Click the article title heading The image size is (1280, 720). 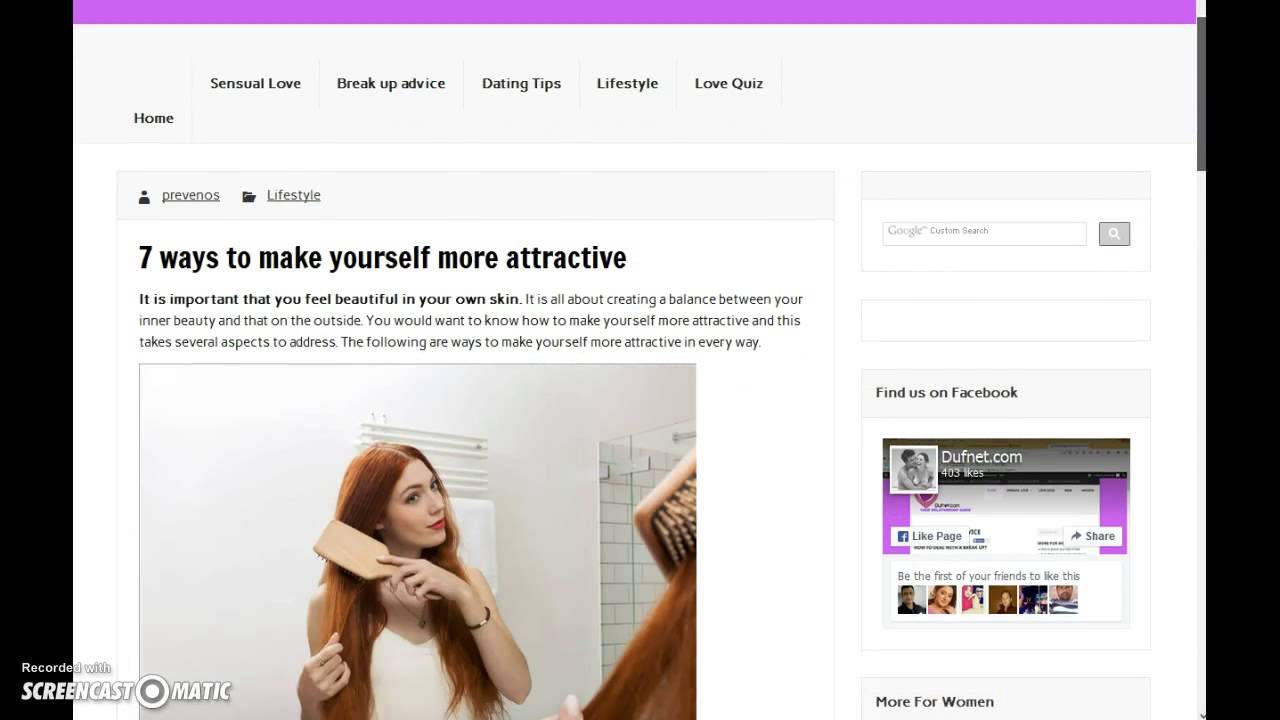[x=382, y=257]
